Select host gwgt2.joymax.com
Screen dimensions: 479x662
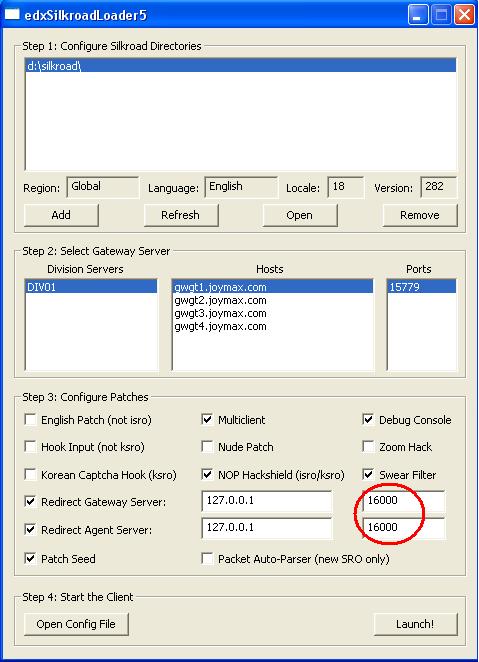273,300
